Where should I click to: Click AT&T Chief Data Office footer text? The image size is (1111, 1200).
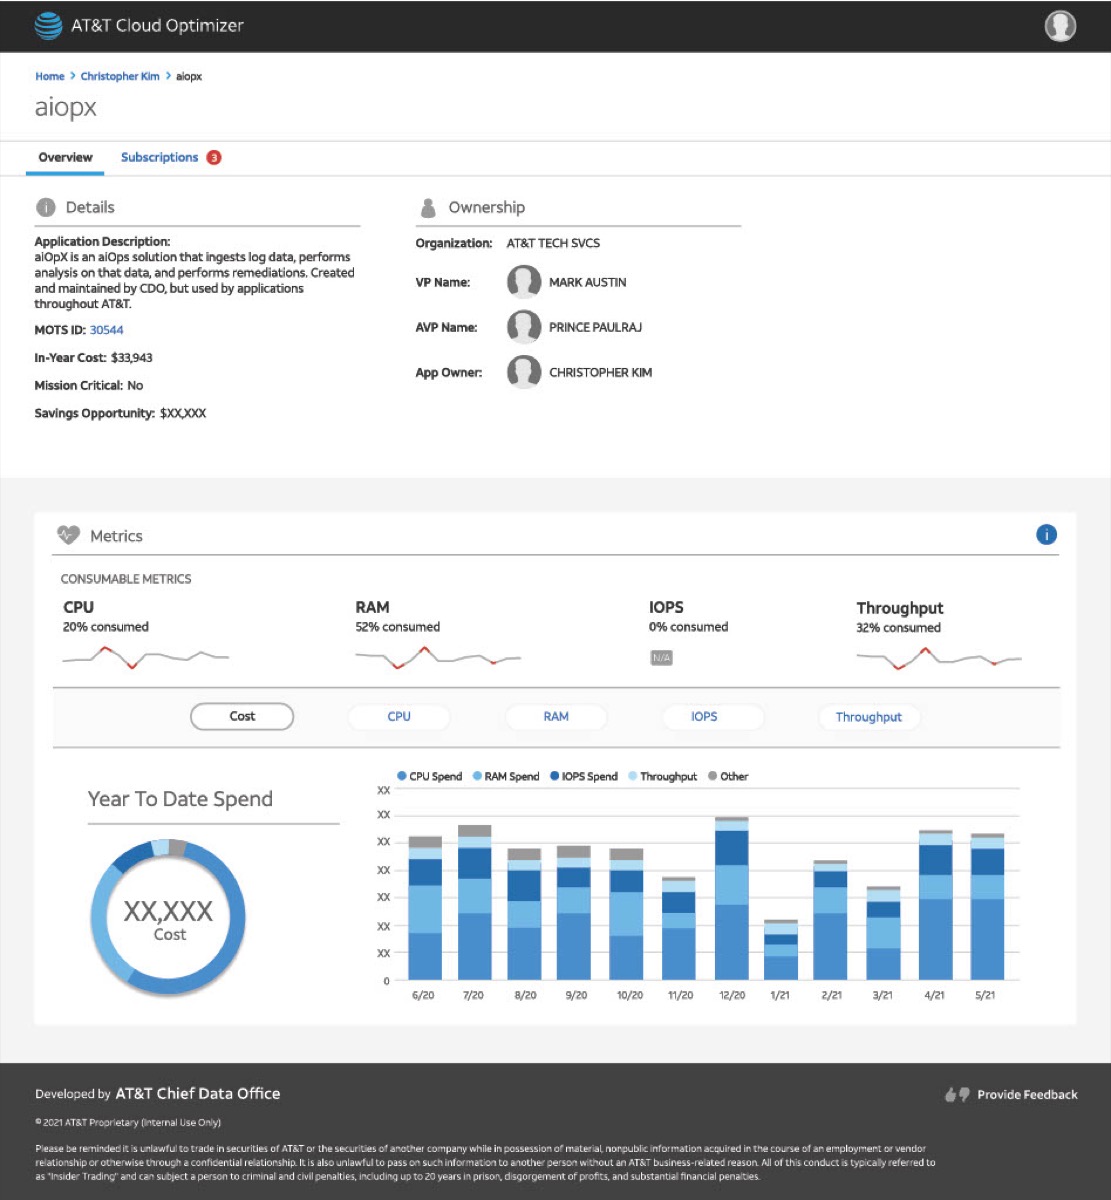(x=198, y=1094)
